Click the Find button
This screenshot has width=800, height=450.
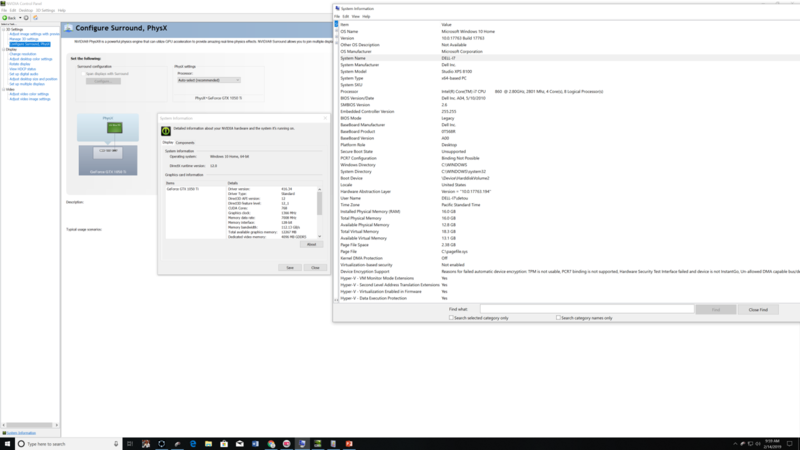(x=716, y=310)
